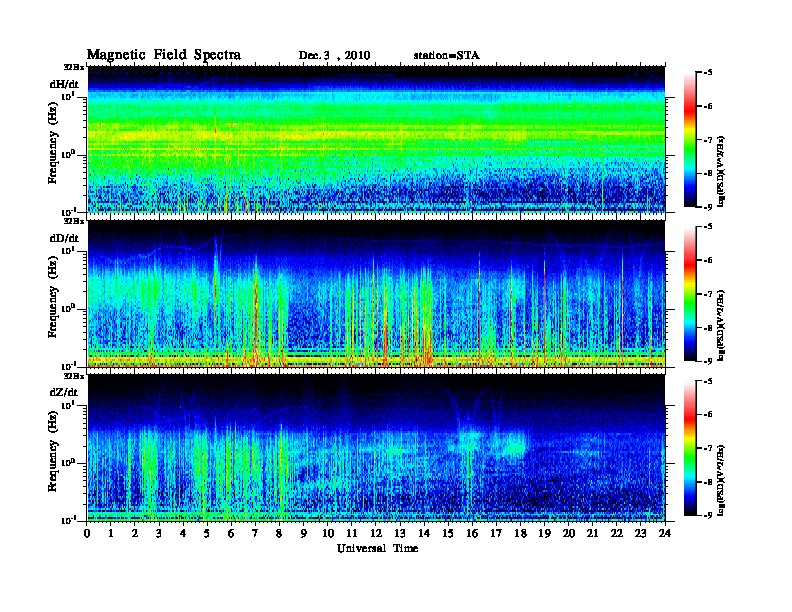Click the dZ/dt panel color scale bar

(690, 448)
